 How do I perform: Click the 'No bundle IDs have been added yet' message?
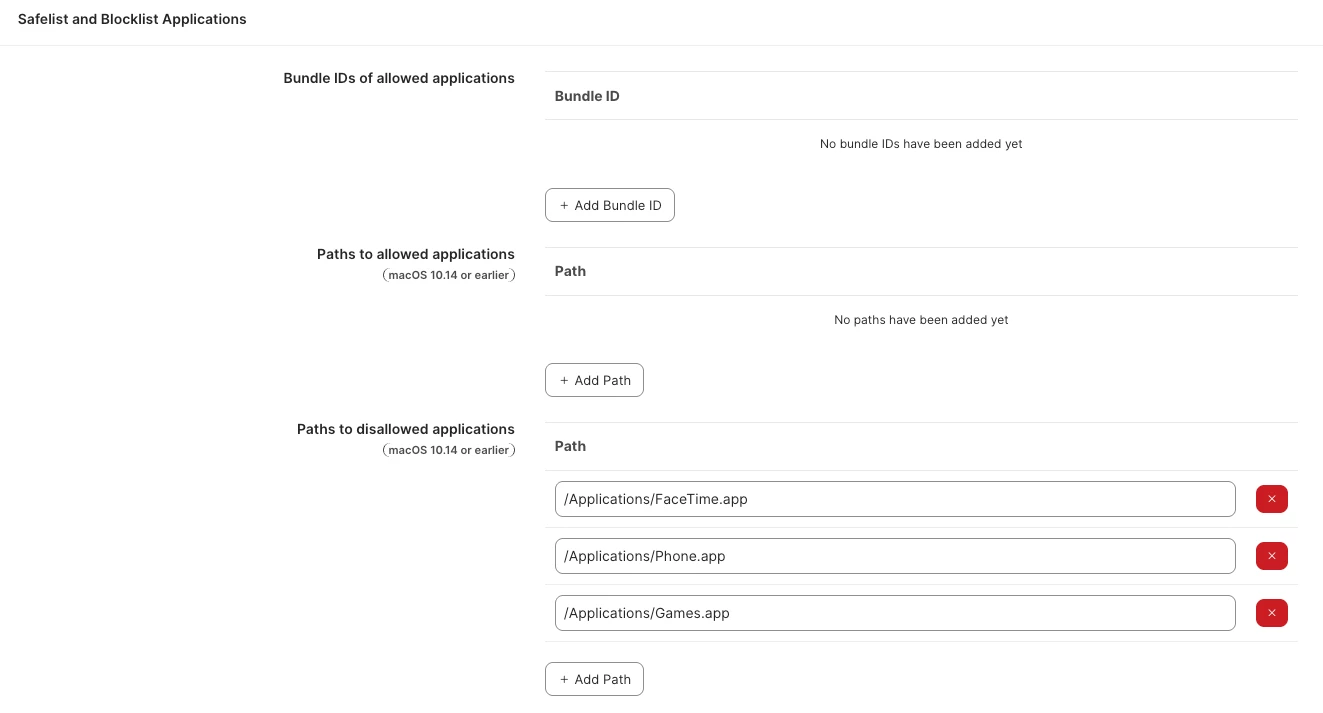(921, 144)
